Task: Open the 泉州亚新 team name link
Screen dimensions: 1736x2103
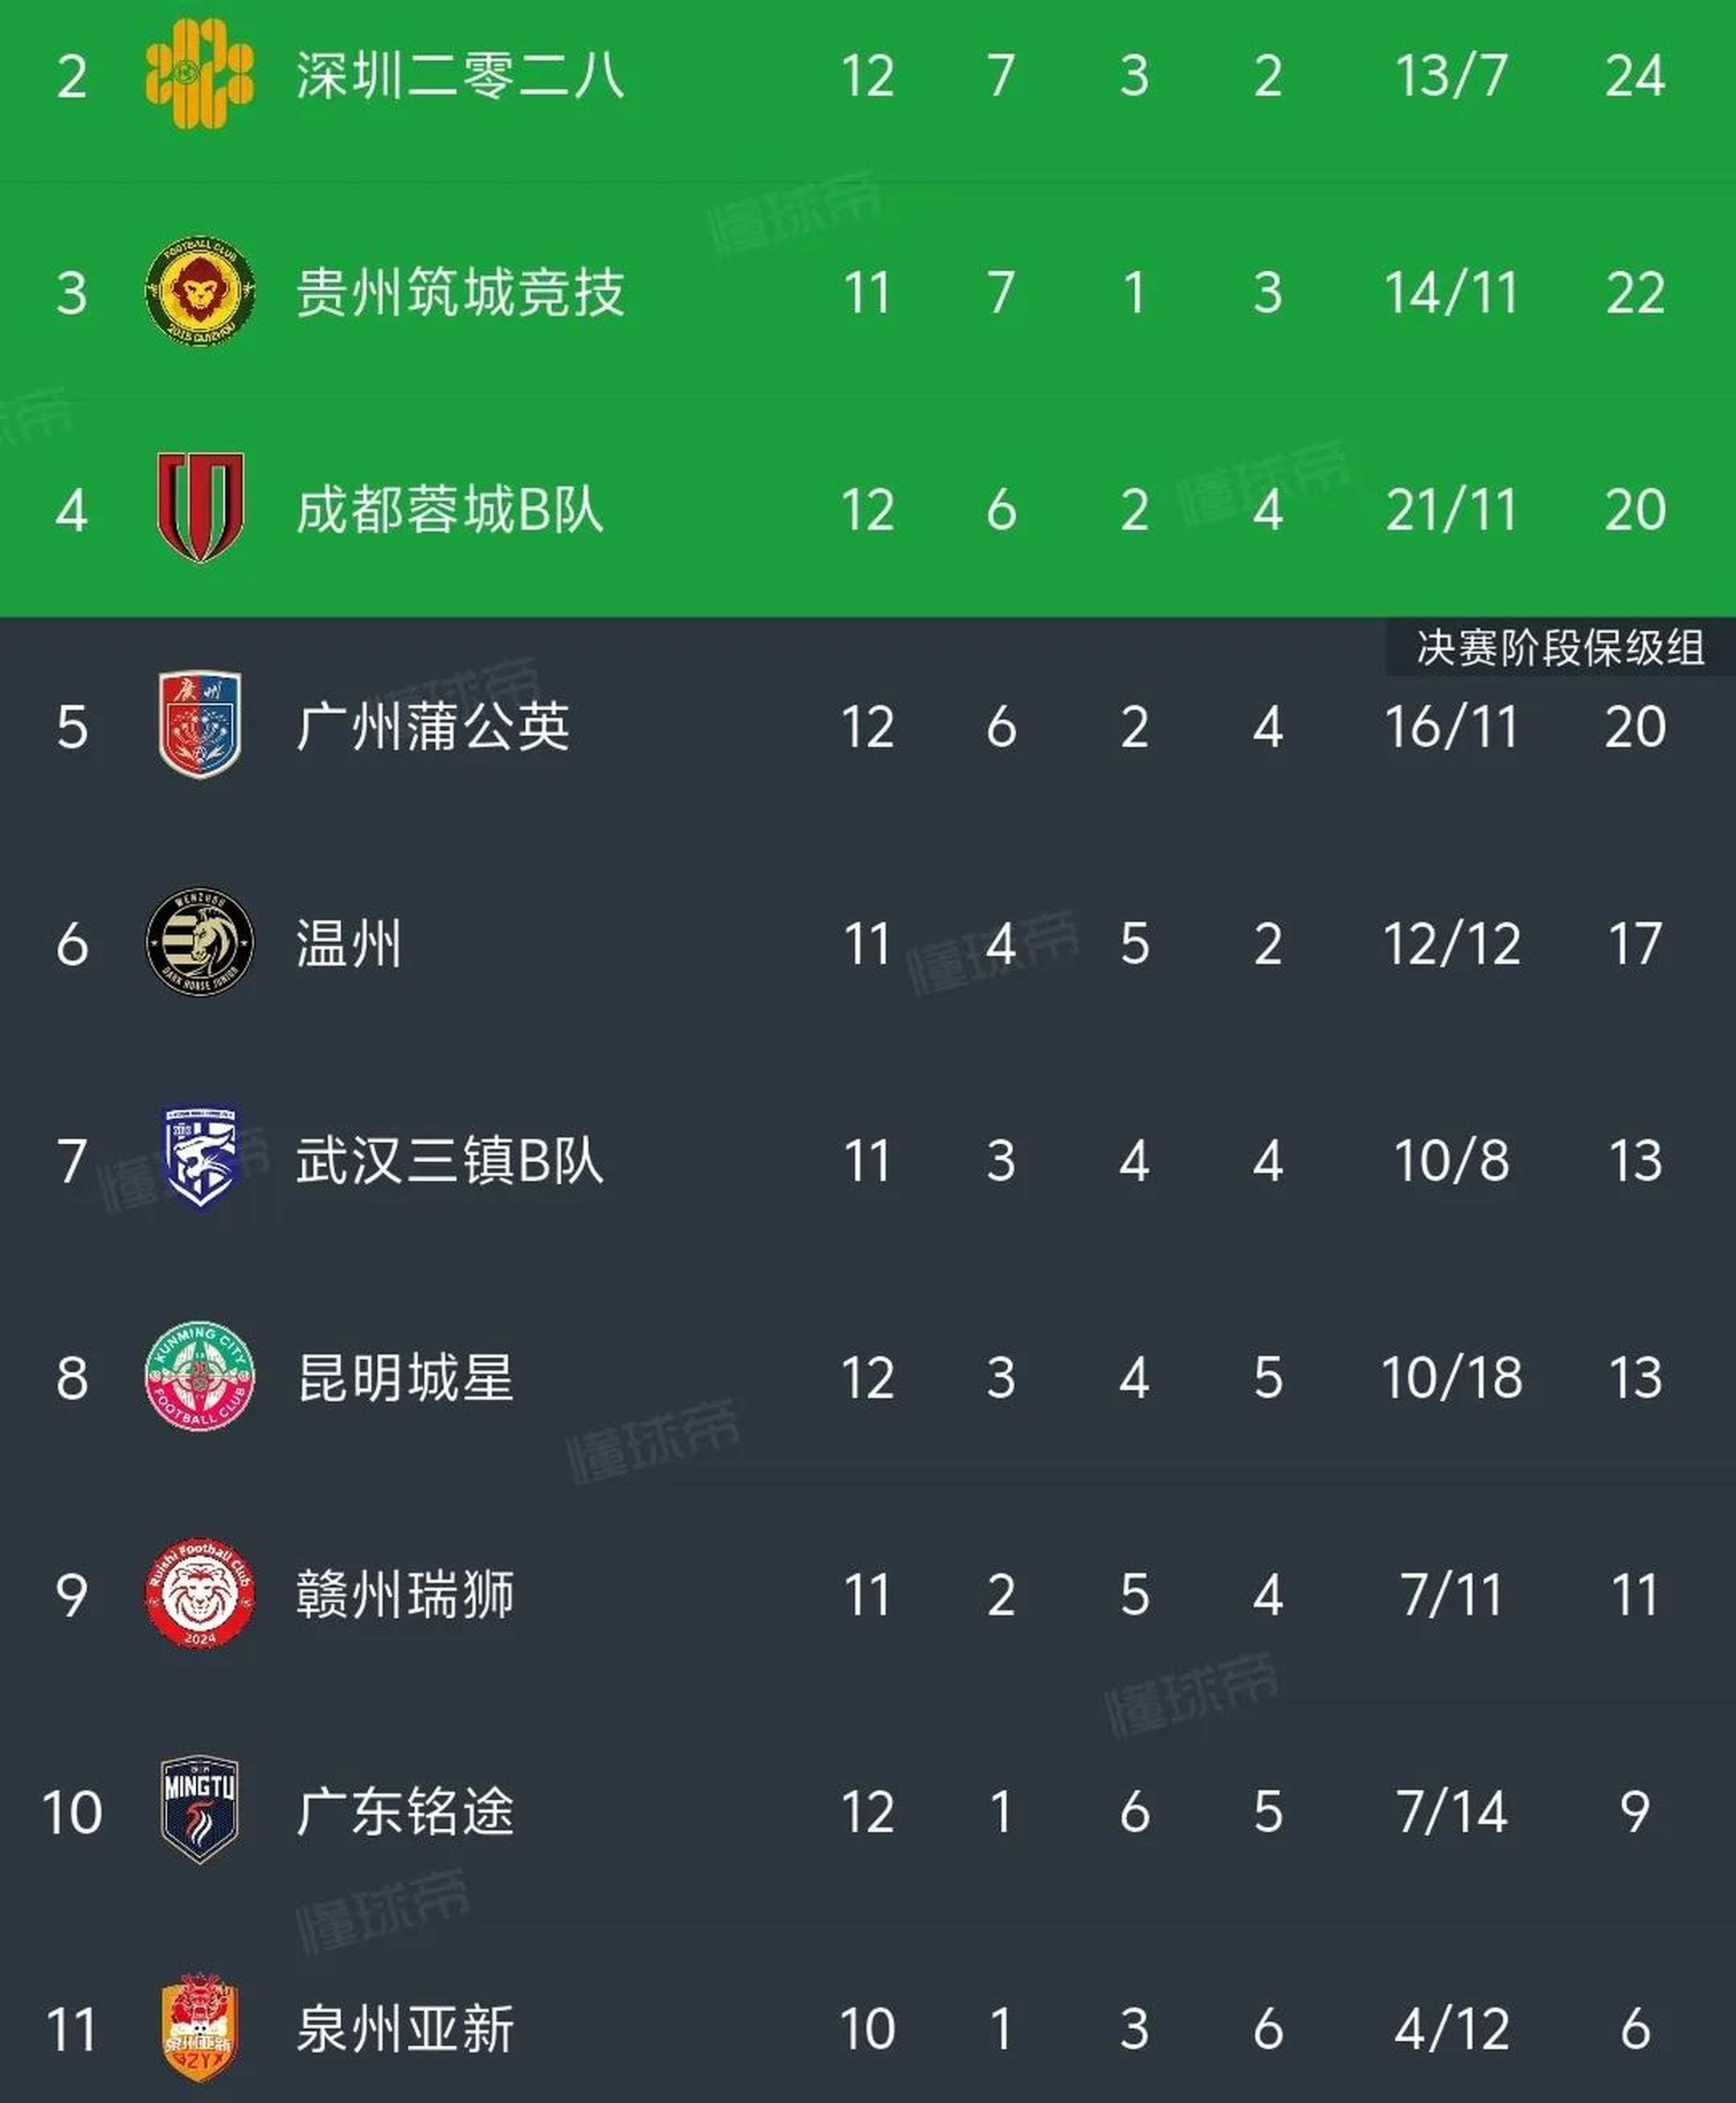Action: (x=405, y=2029)
